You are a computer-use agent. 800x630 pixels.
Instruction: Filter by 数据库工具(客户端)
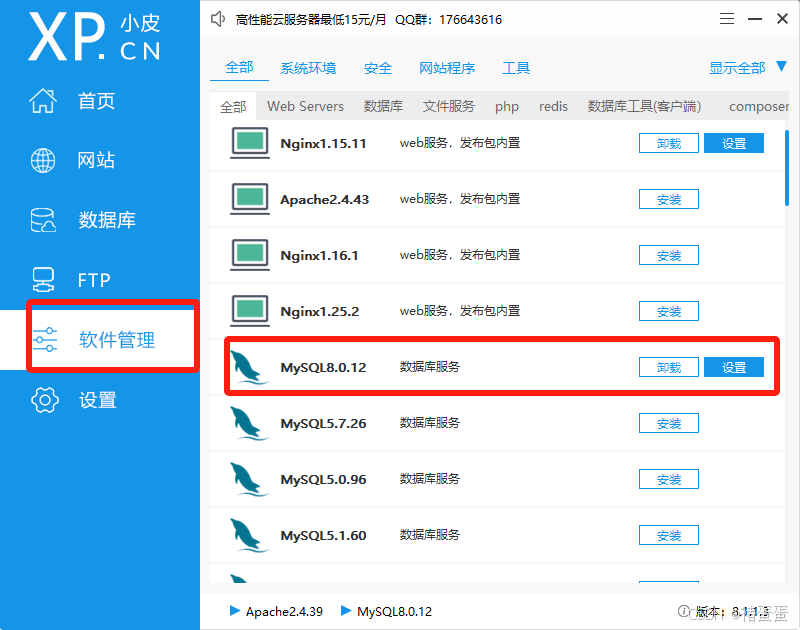(644, 106)
